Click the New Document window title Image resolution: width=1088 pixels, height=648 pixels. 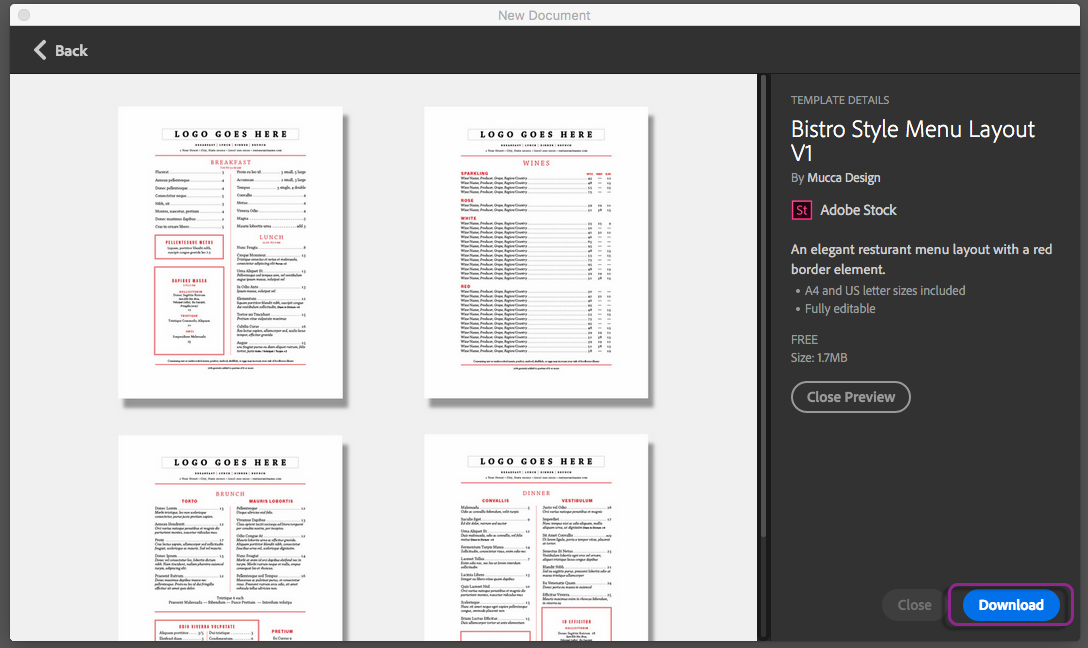[x=544, y=15]
